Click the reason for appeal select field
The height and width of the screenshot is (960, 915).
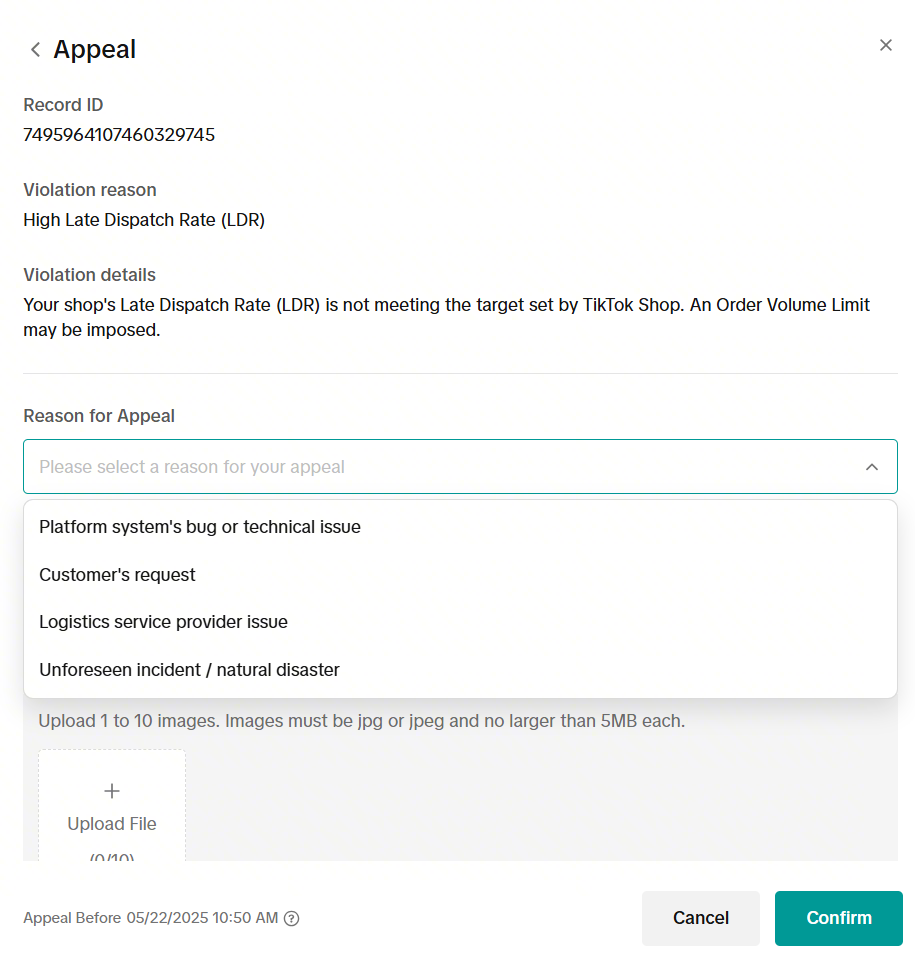click(440, 467)
